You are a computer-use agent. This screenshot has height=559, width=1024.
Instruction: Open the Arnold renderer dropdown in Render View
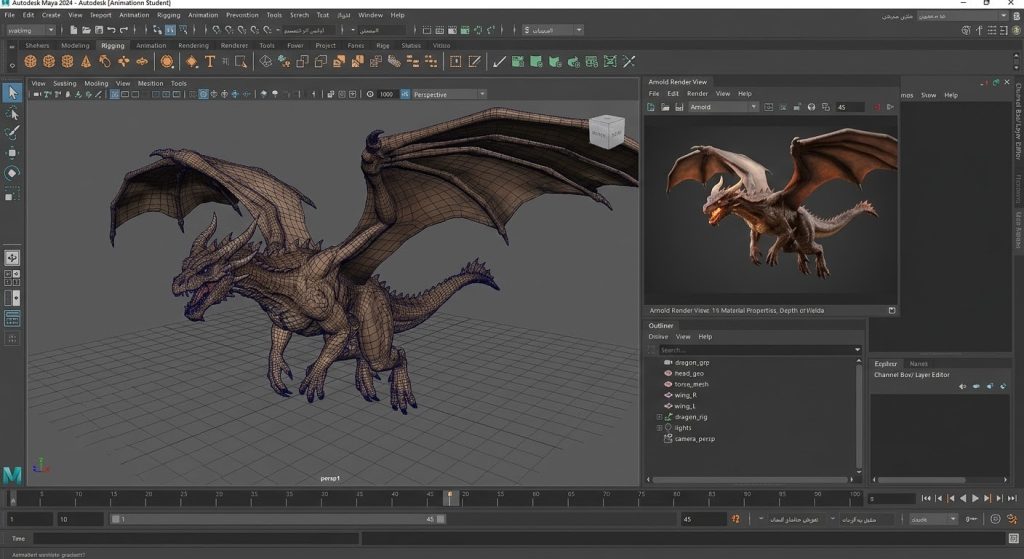click(723, 107)
